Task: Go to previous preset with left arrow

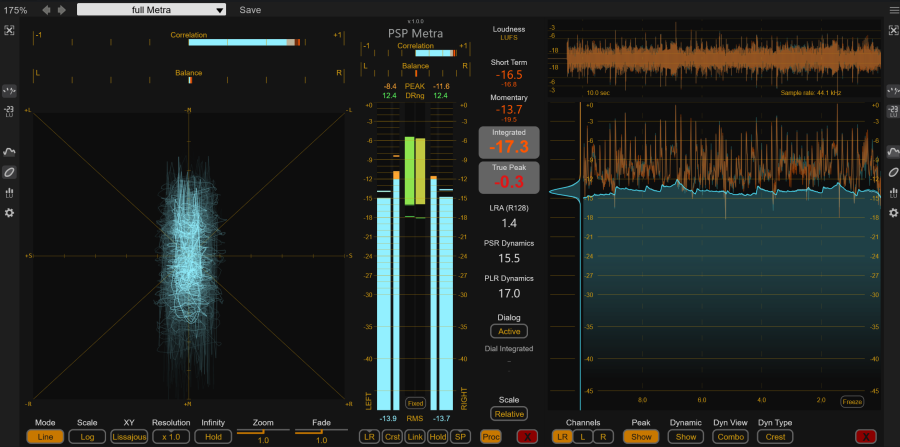Action: (46, 9)
